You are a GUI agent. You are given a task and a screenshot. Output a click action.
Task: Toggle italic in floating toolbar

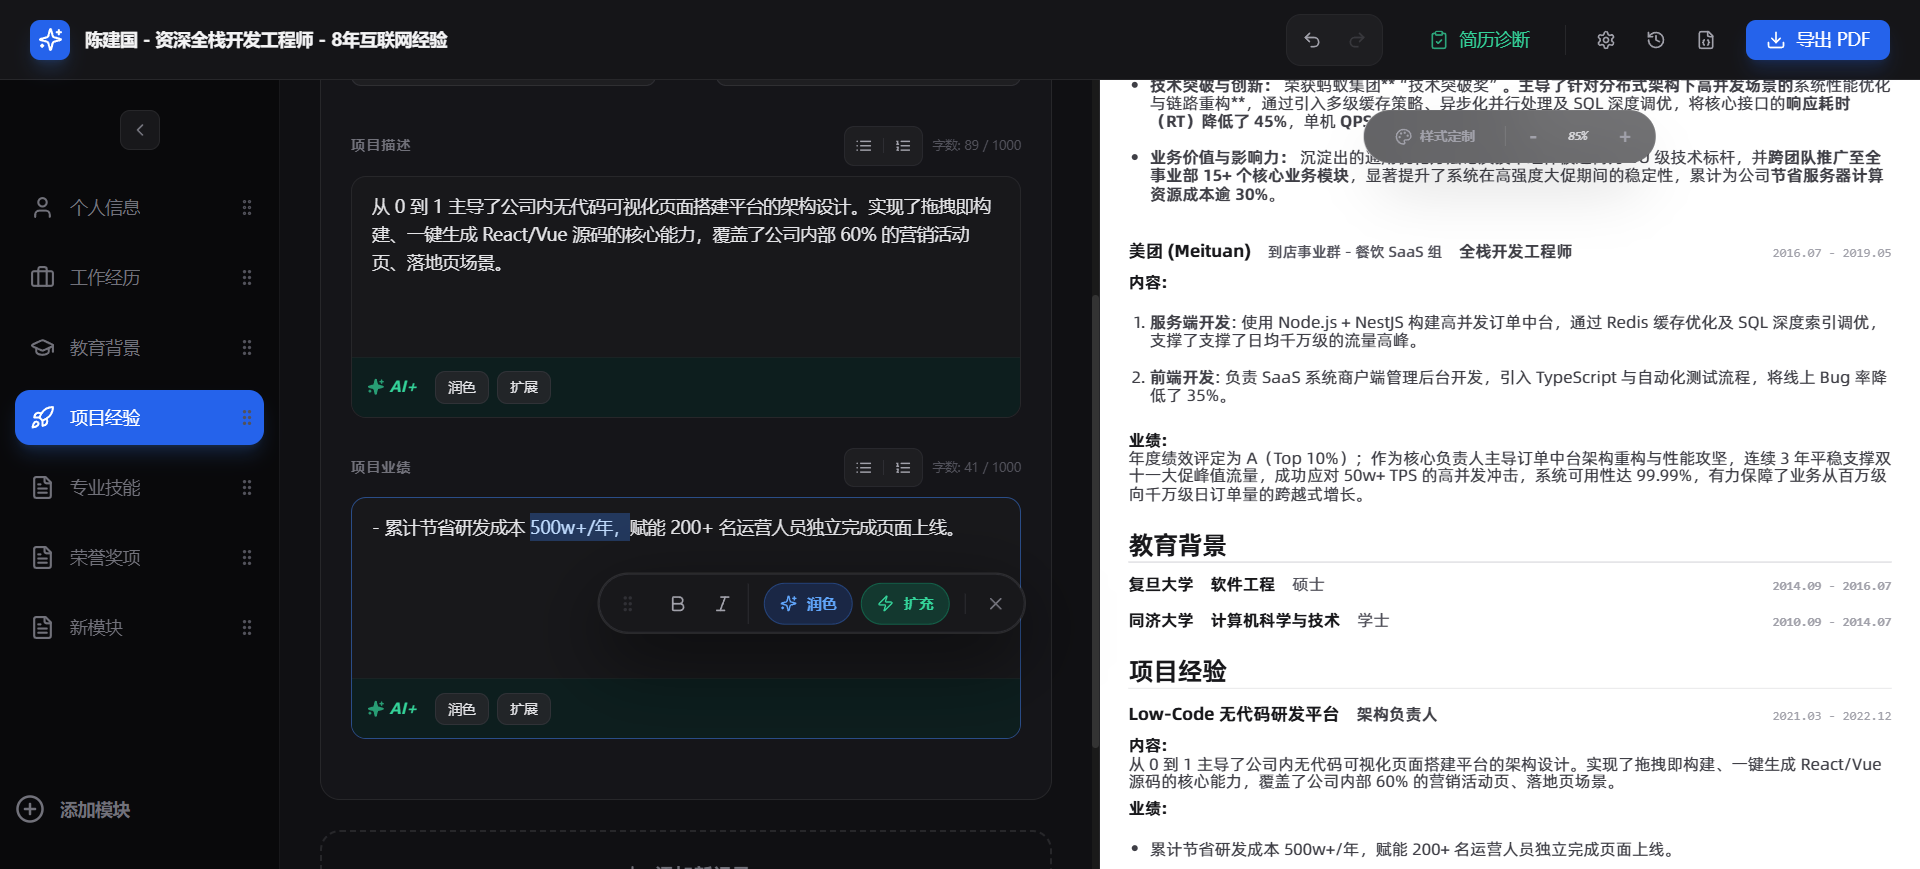coord(722,604)
